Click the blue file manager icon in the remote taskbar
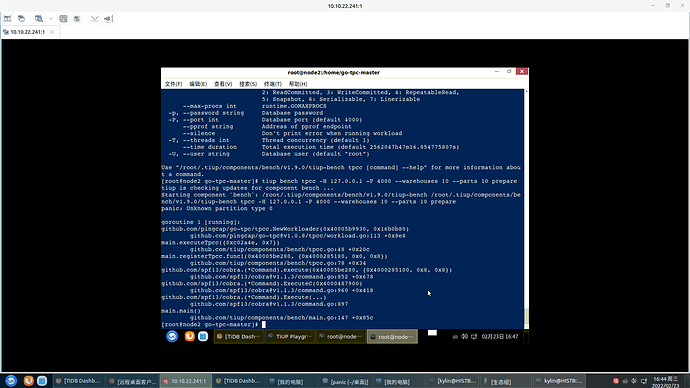Viewport: 690px width, 388px height. tap(203, 337)
